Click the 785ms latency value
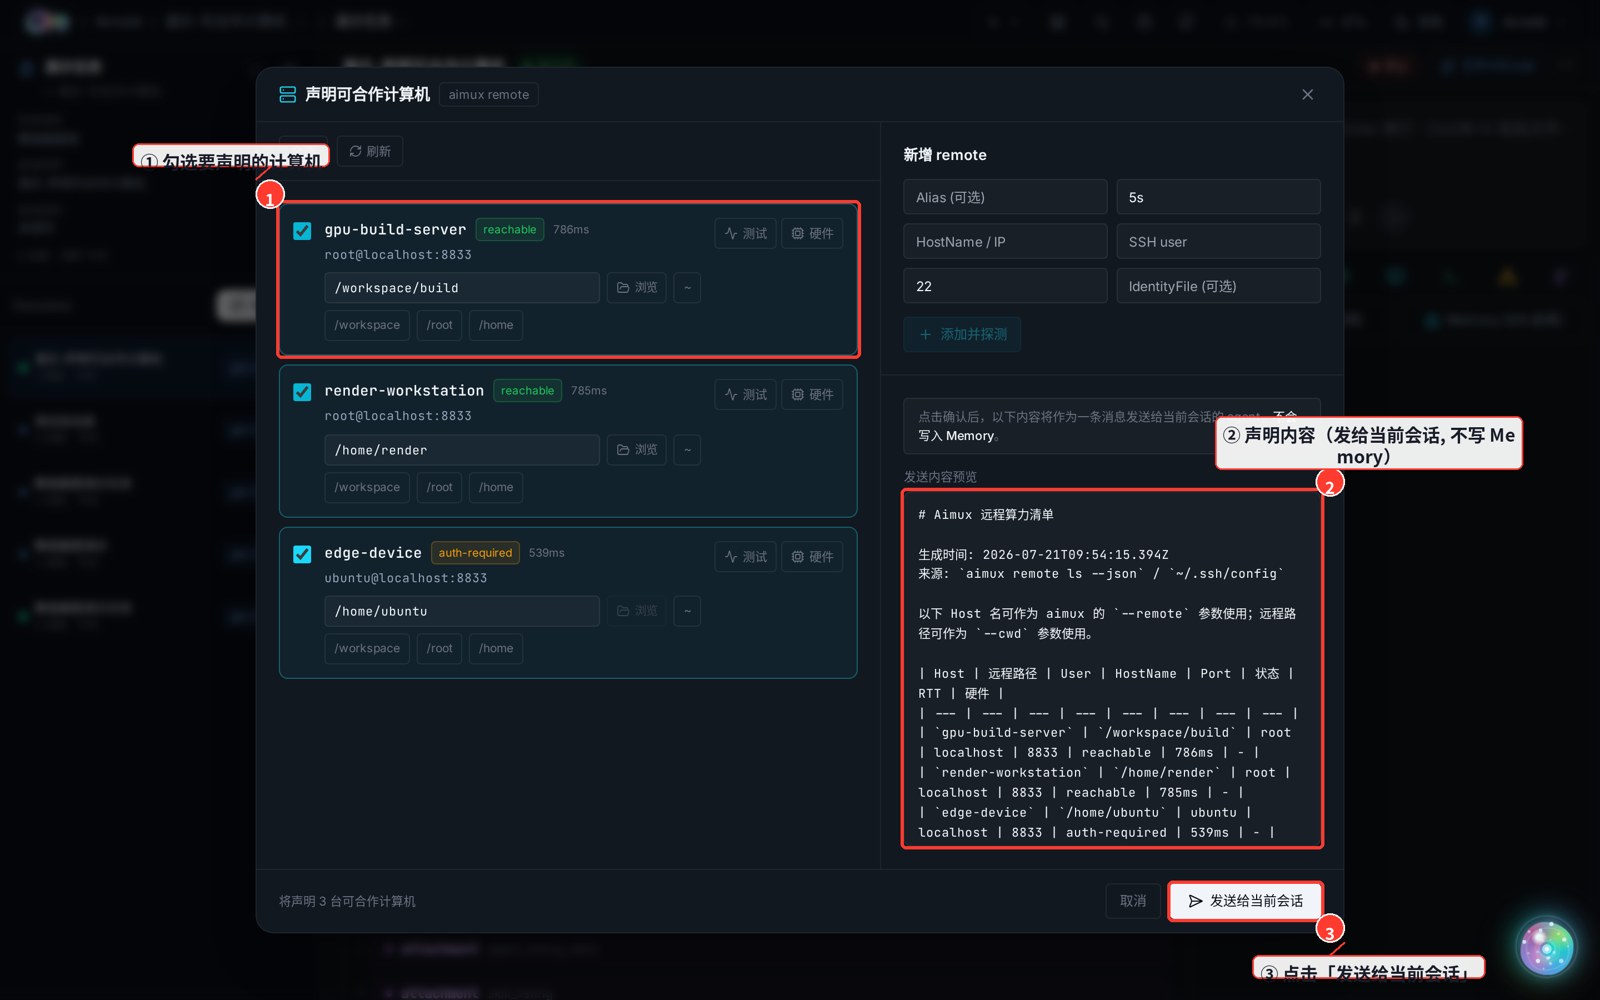This screenshot has height=1000, width=1600. tap(589, 391)
